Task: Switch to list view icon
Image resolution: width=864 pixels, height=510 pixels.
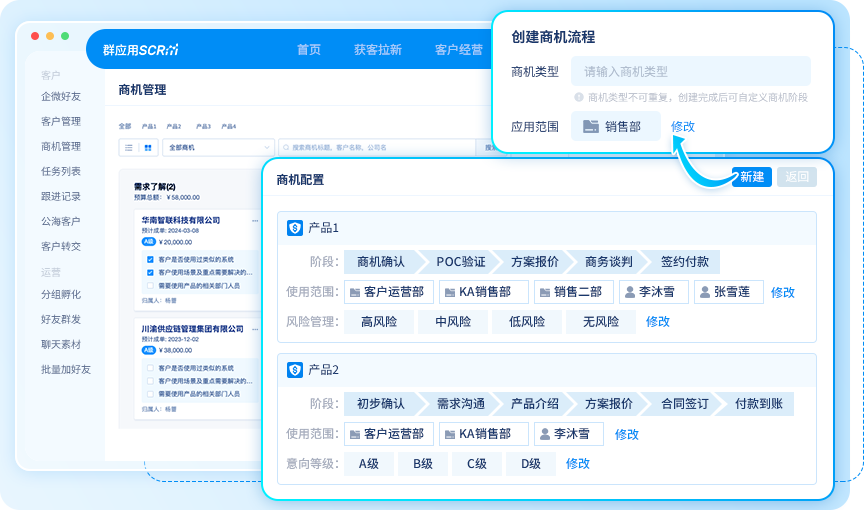Action: pos(129,148)
